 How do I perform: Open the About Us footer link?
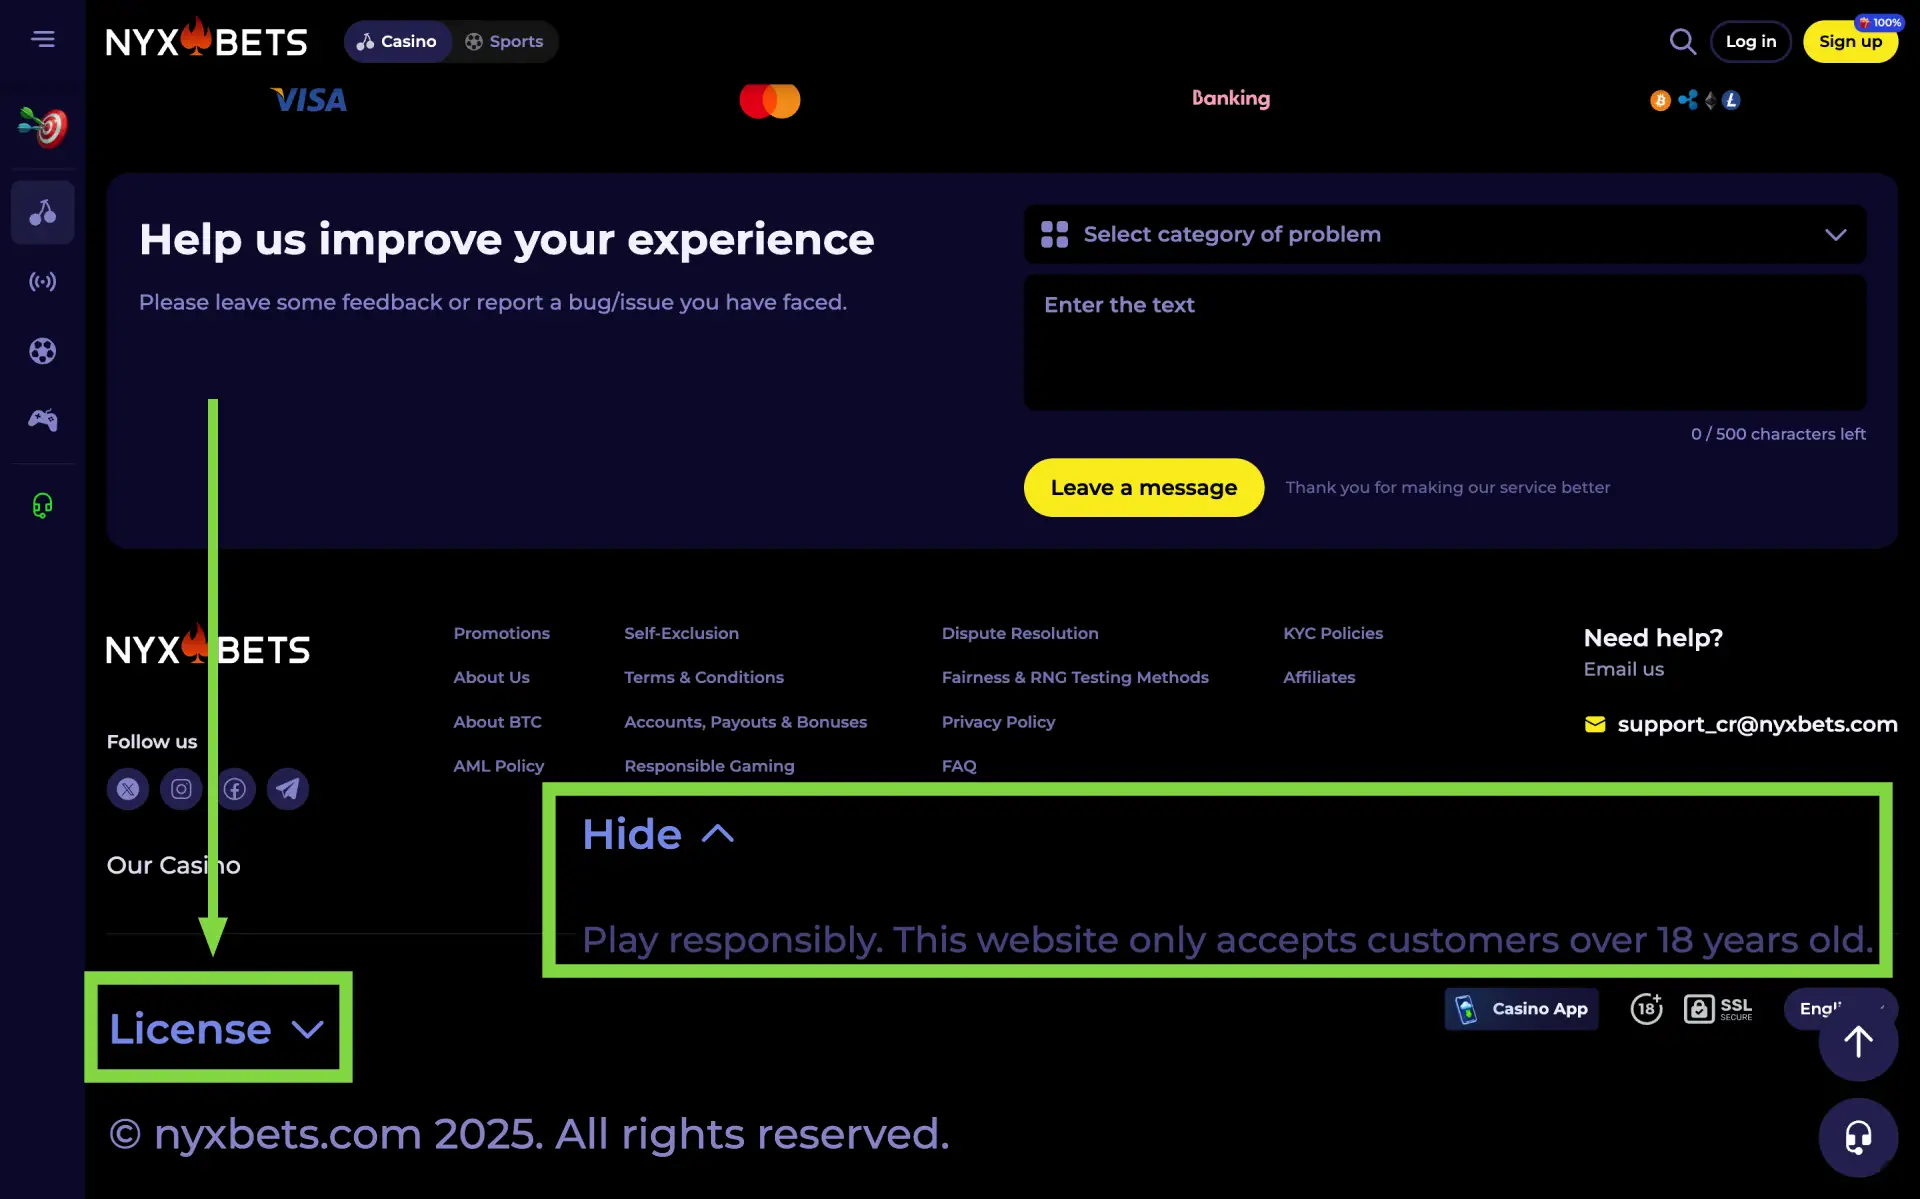point(491,677)
